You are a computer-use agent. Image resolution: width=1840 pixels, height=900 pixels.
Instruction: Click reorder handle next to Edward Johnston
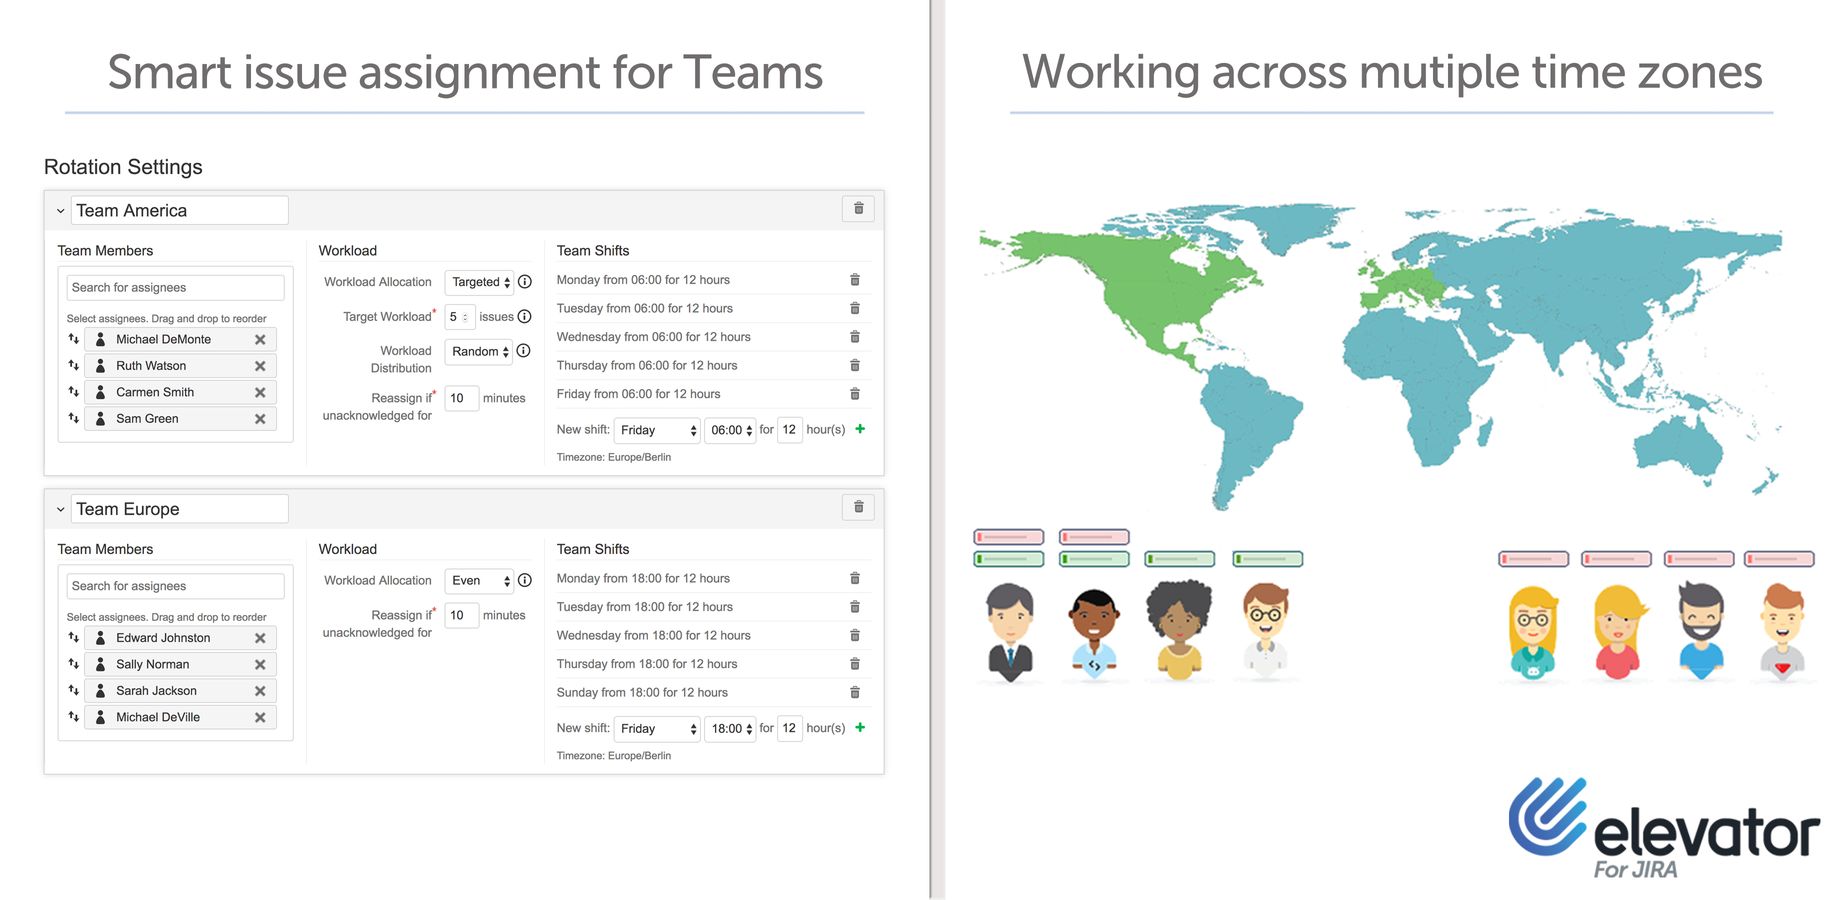click(x=73, y=637)
